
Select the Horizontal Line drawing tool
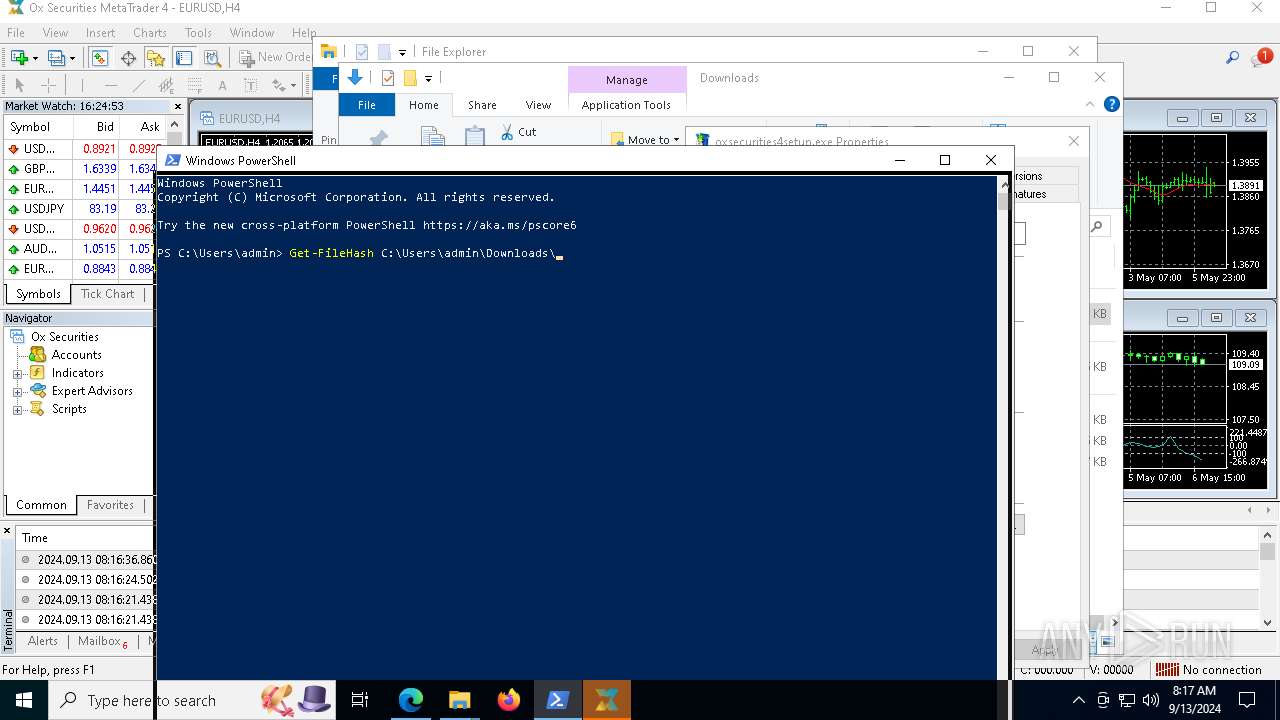[x=110, y=85]
